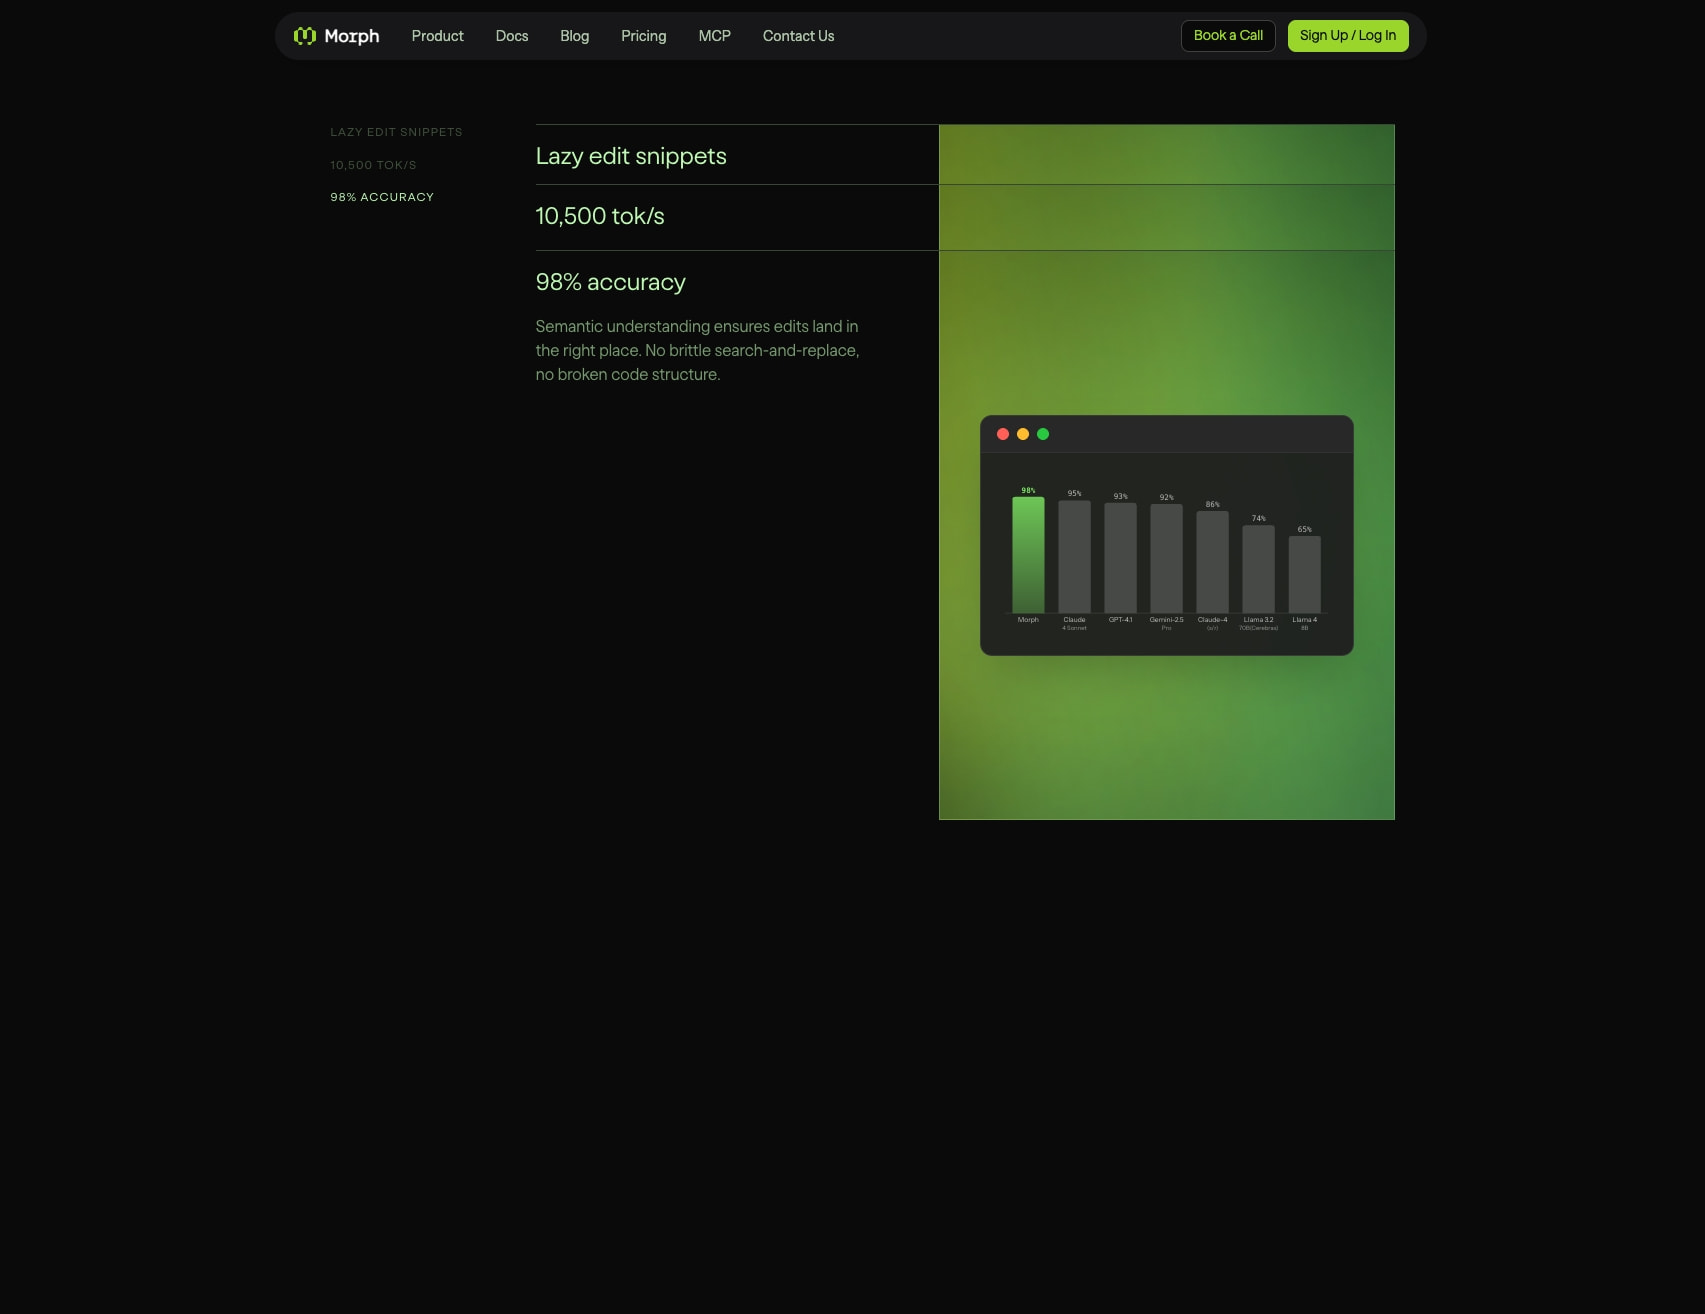Image resolution: width=1705 pixels, height=1314 pixels.
Task: Click the yellow dot in chart window
Action: pos(1023,434)
